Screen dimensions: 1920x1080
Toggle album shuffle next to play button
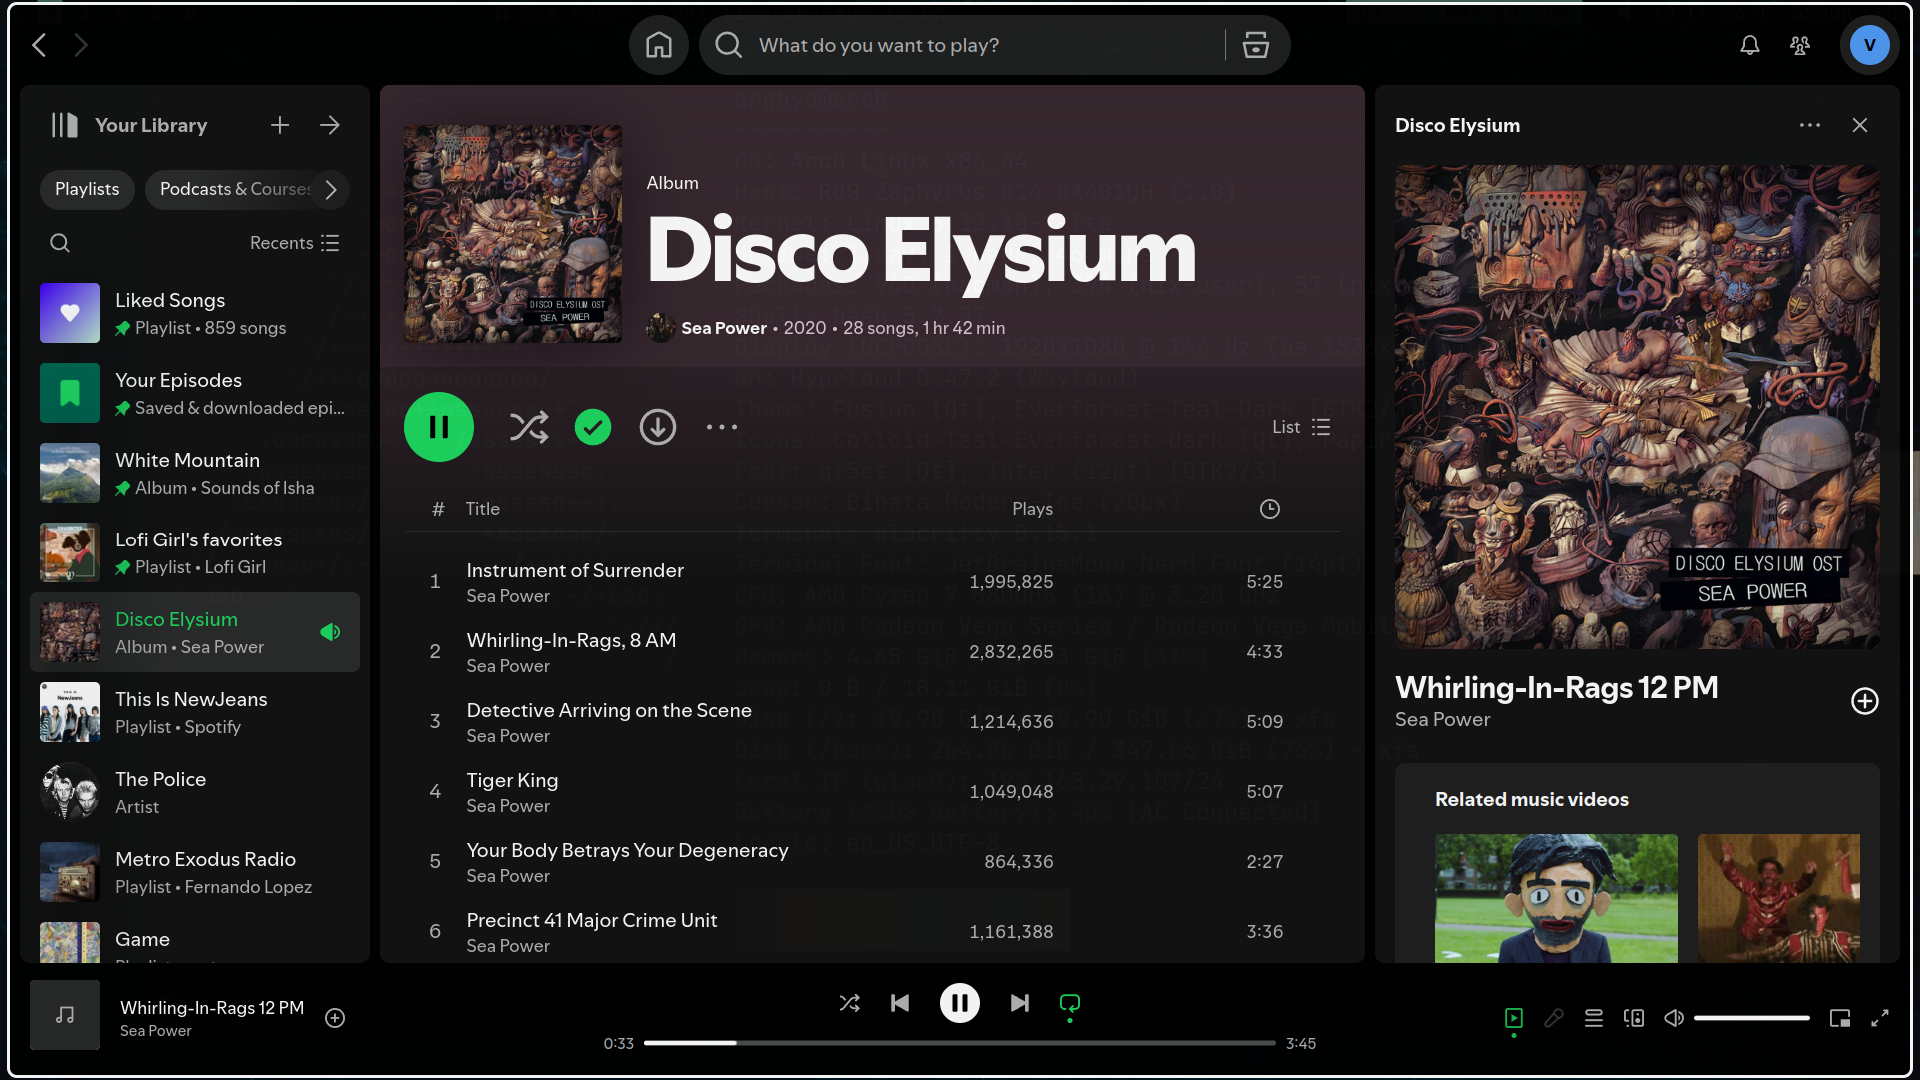(x=528, y=427)
